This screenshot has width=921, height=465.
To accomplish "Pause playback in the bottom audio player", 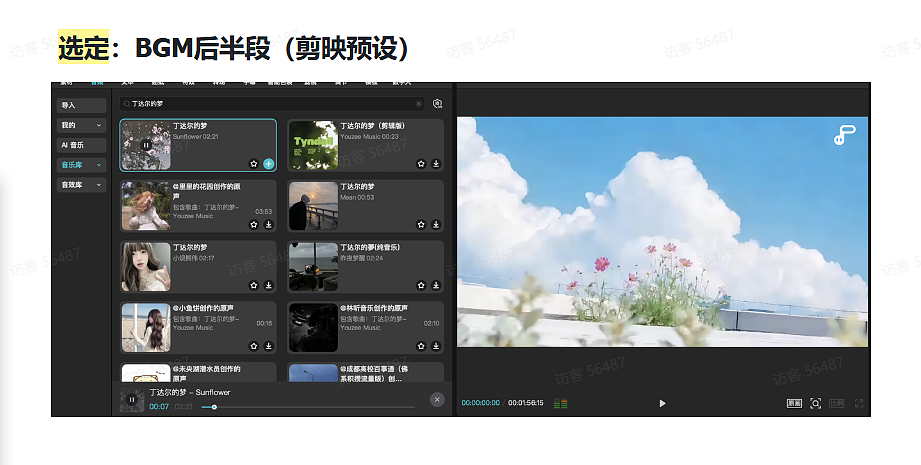I will [132, 400].
